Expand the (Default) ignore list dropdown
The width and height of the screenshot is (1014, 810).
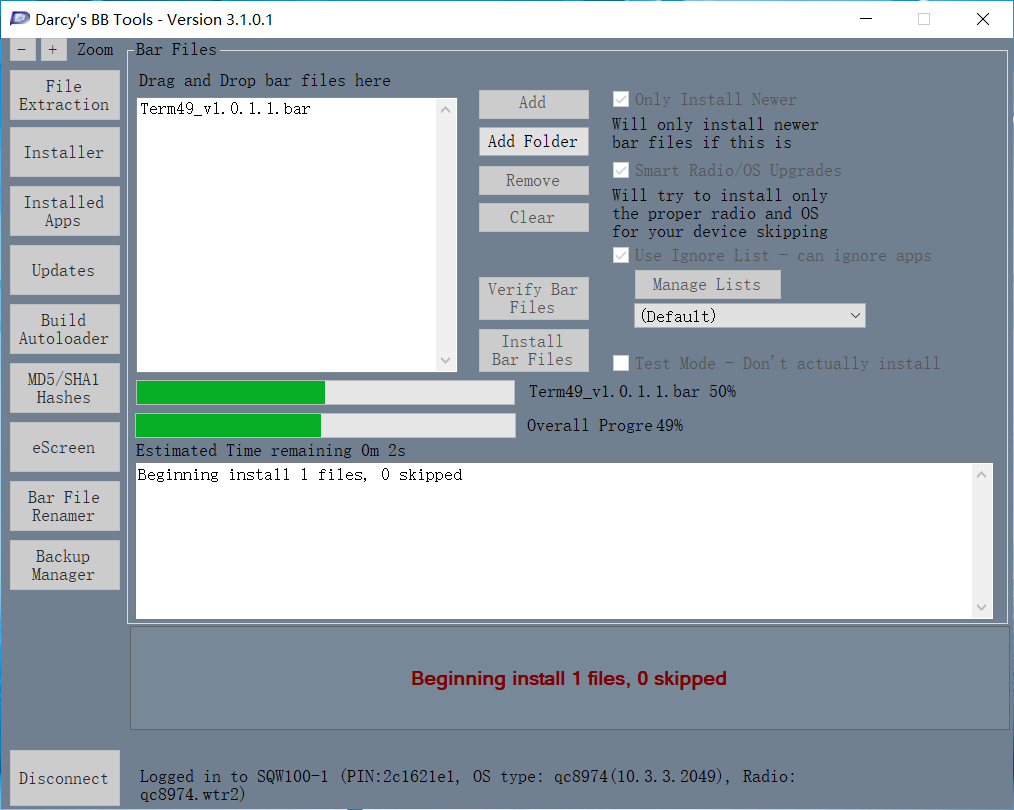pyautogui.click(x=749, y=316)
